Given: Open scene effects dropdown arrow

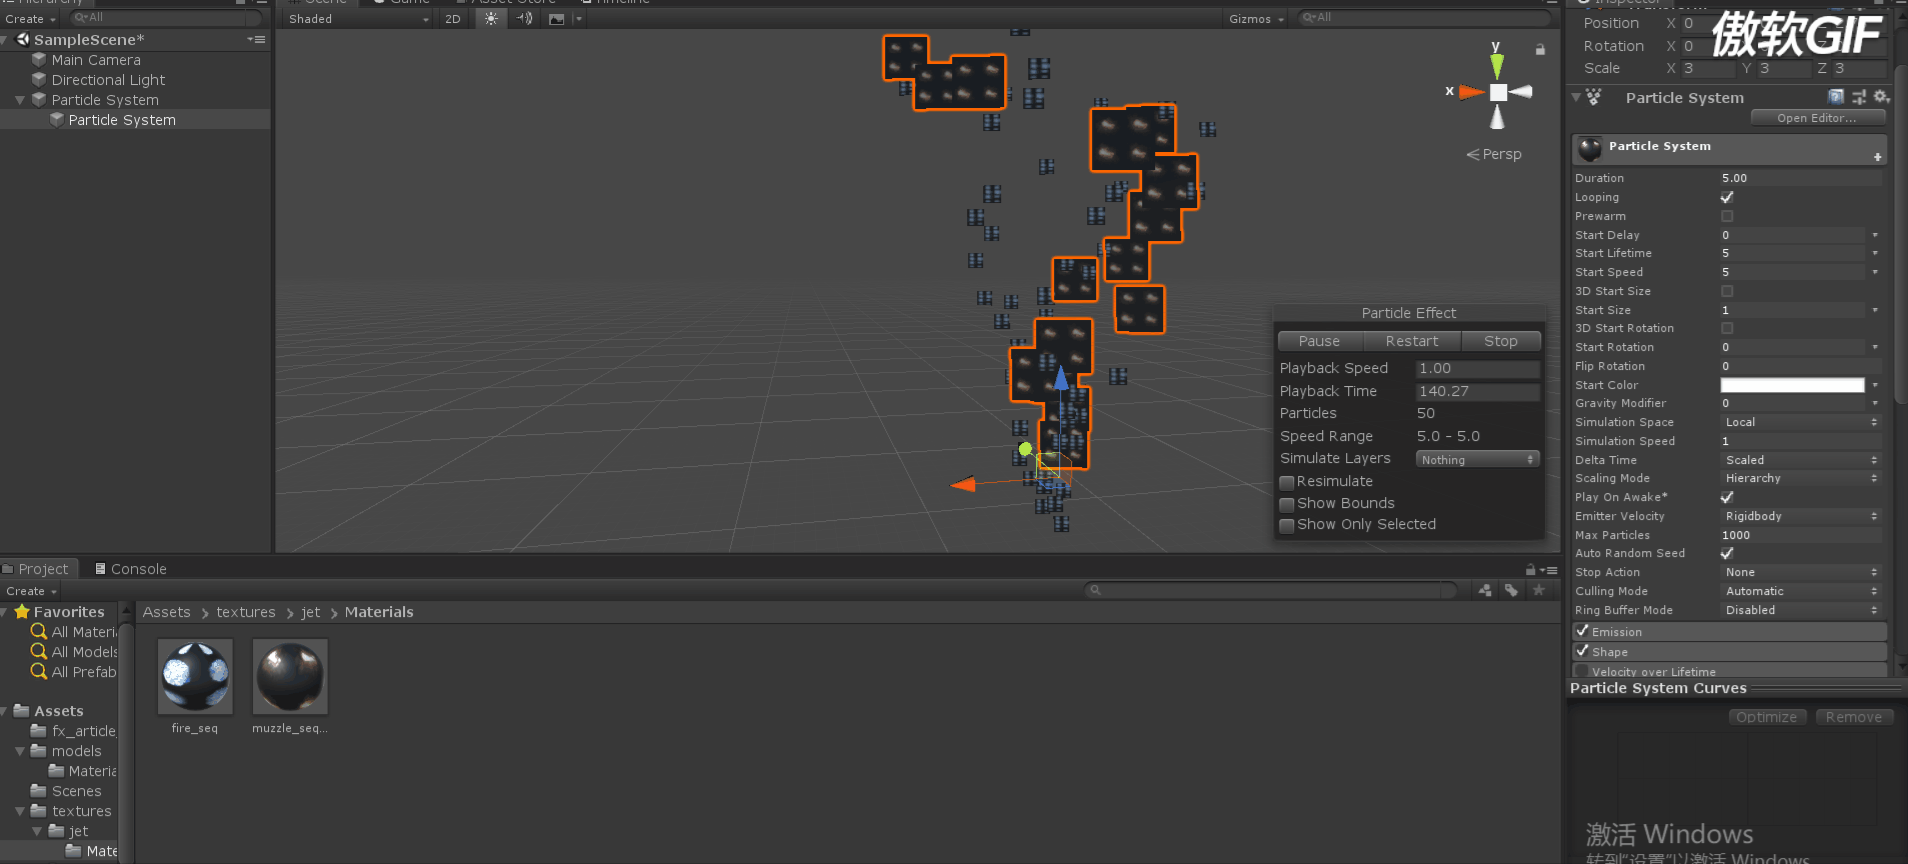Looking at the screenshot, I should click(579, 19).
